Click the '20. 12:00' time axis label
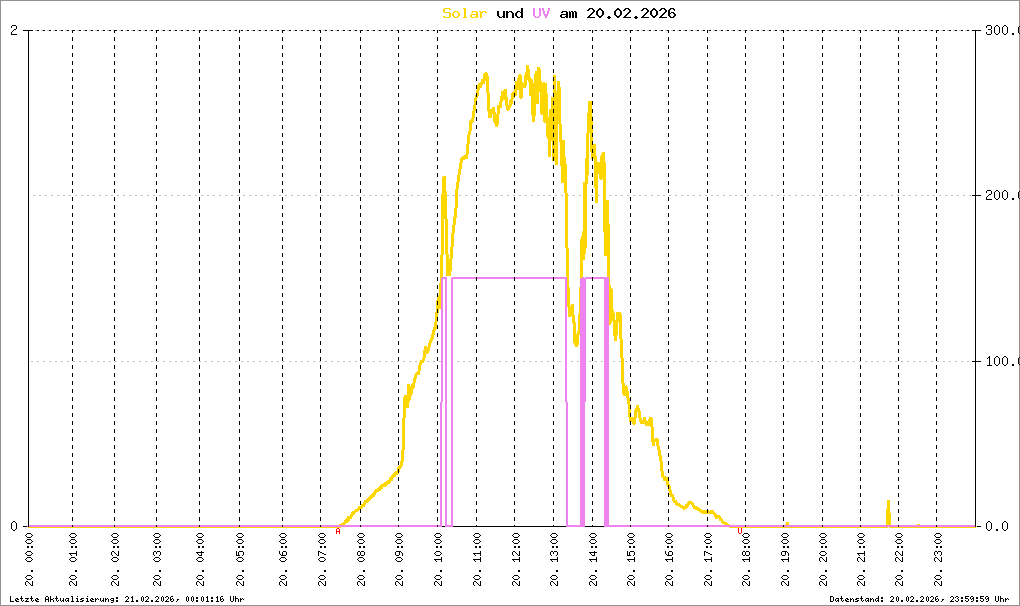This screenshot has width=1020, height=606. (x=516, y=560)
